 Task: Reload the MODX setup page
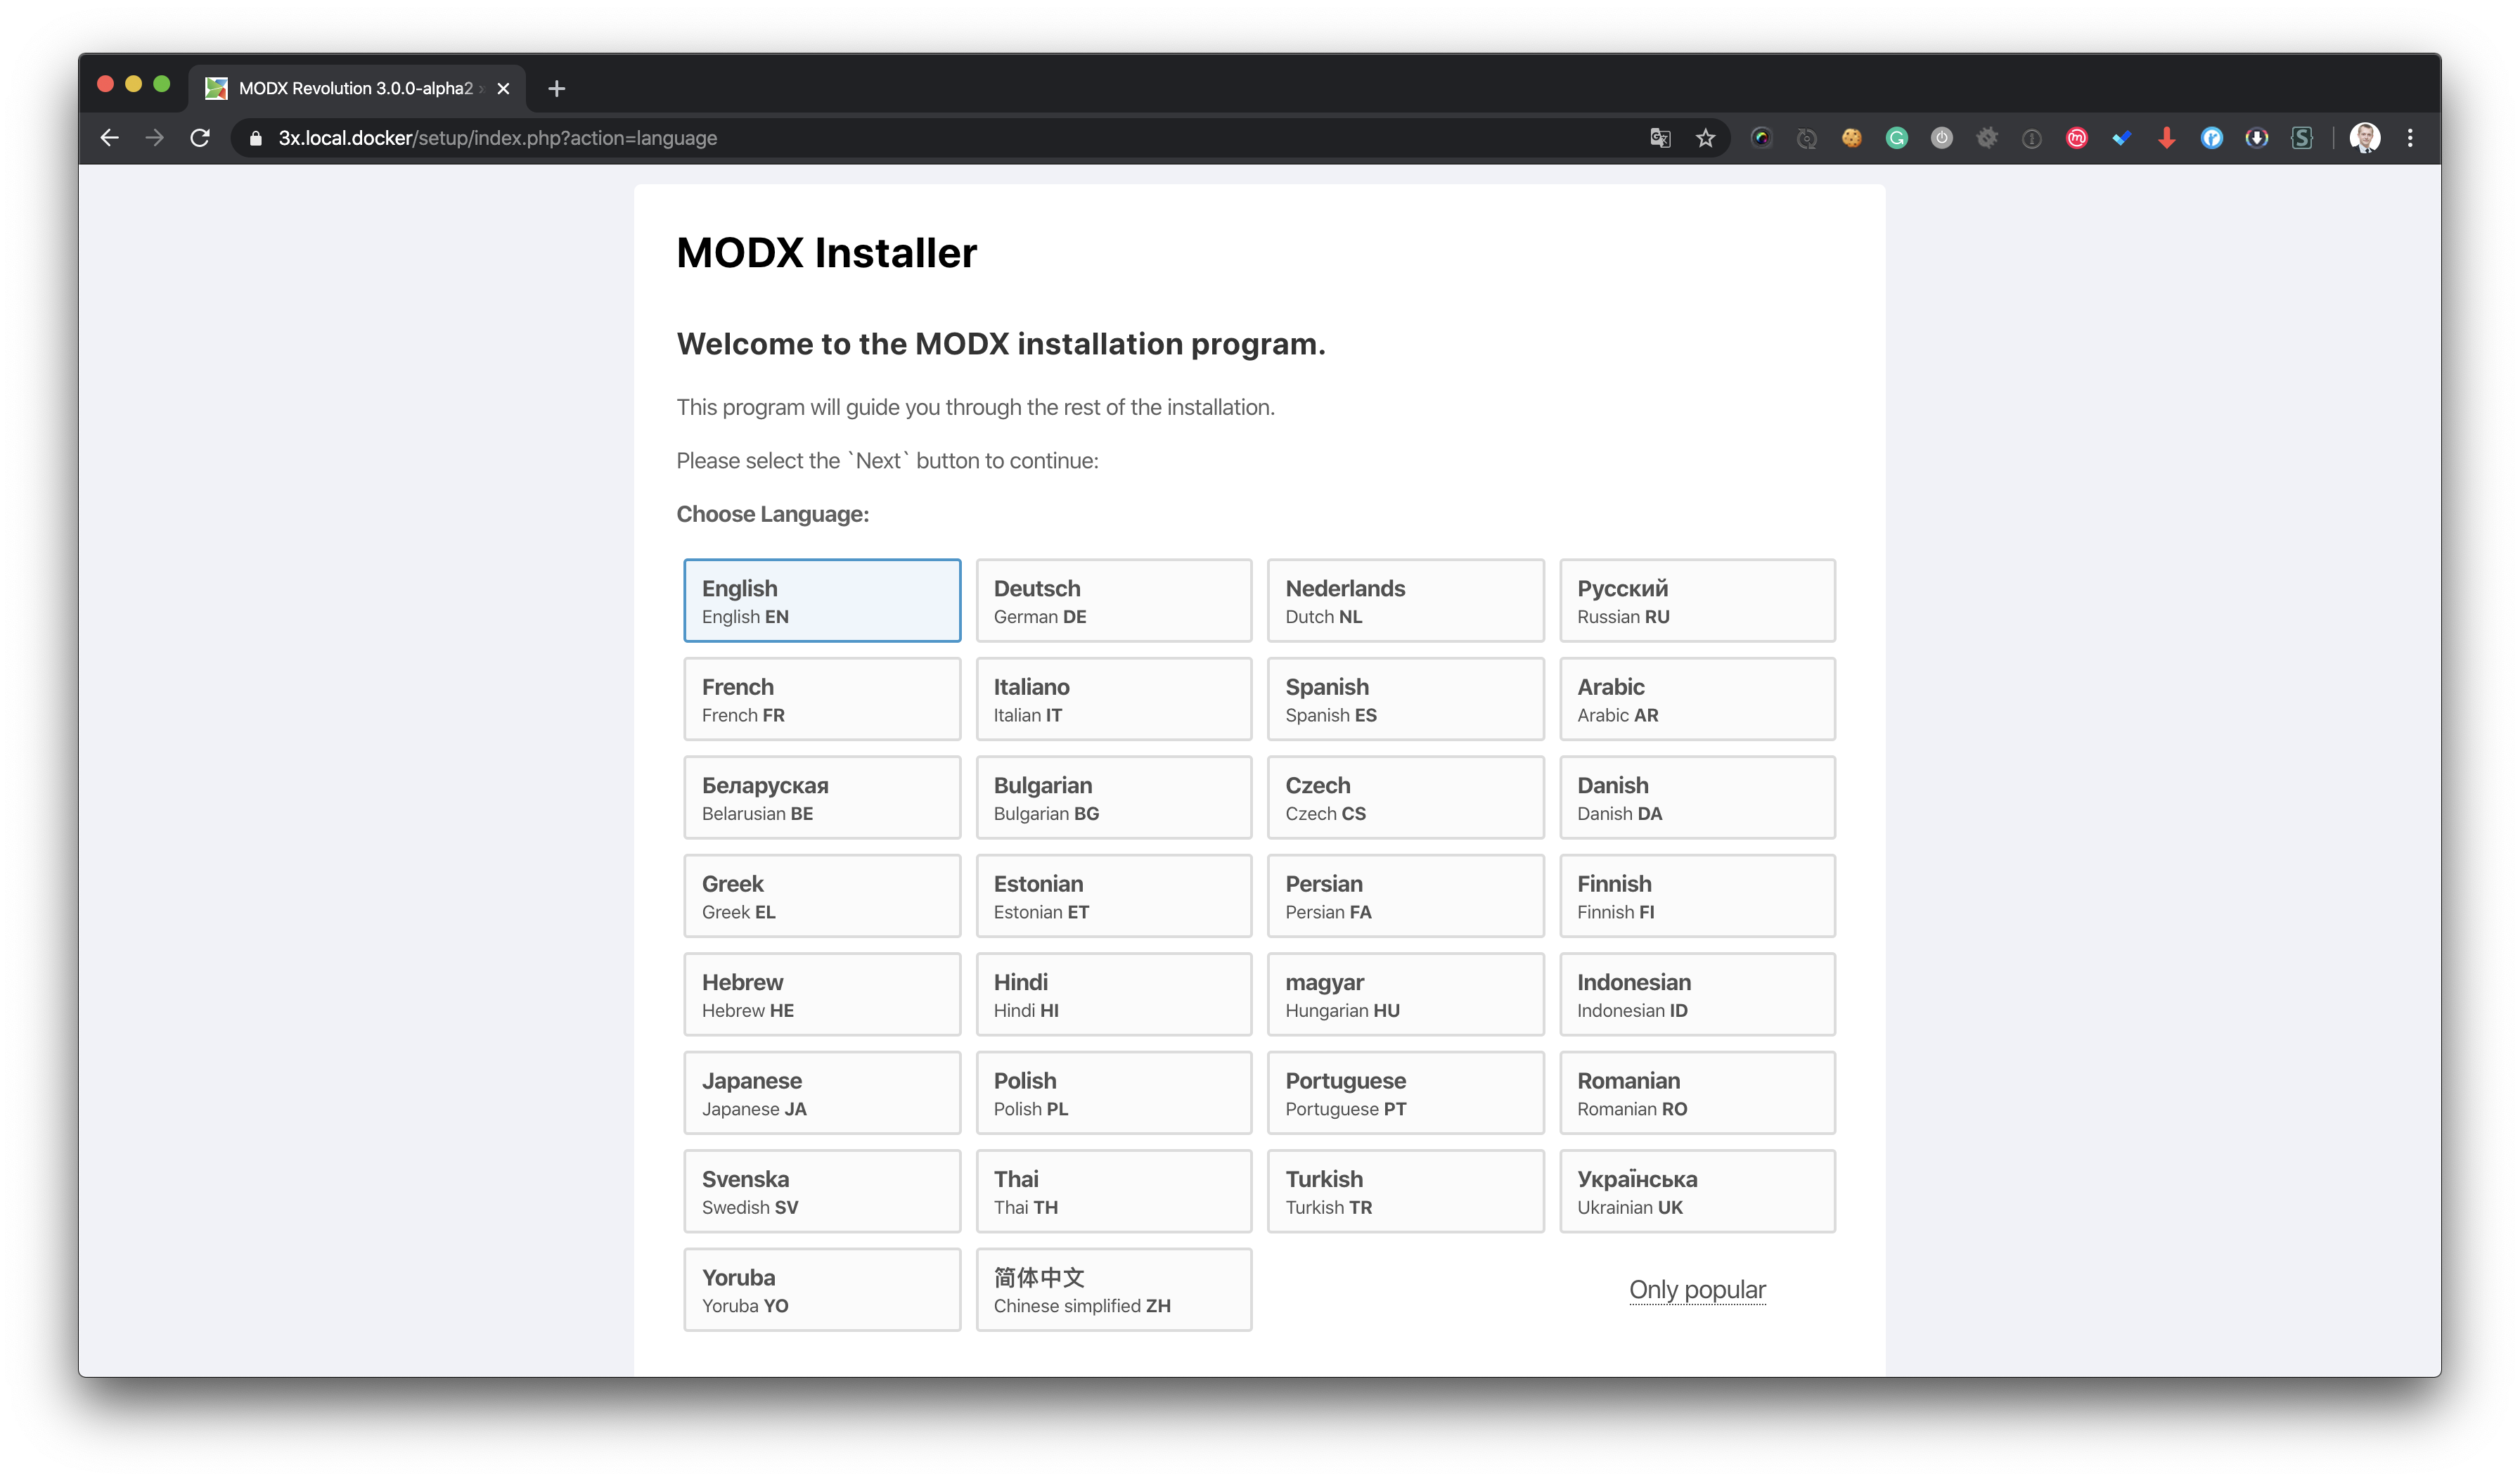[x=200, y=138]
